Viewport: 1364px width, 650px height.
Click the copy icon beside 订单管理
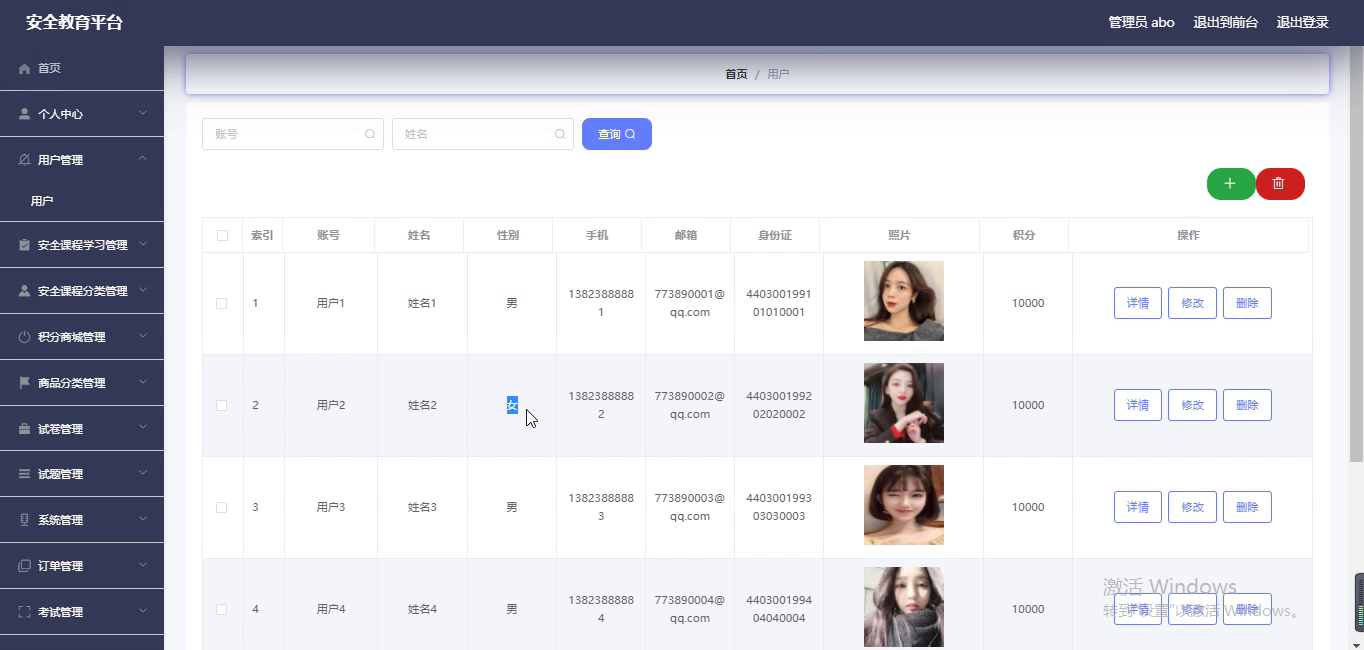click(x=25, y=566)
